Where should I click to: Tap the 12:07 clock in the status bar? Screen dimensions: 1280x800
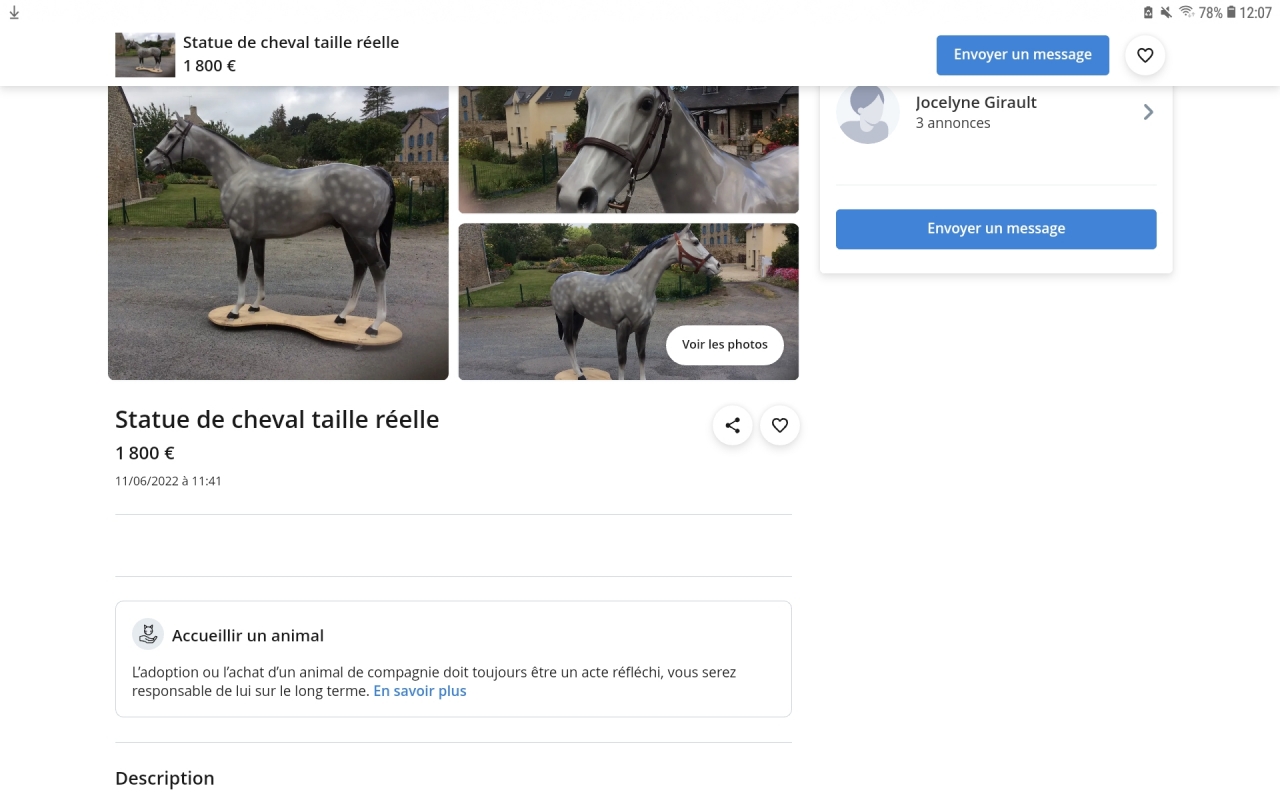(1255, 13)
